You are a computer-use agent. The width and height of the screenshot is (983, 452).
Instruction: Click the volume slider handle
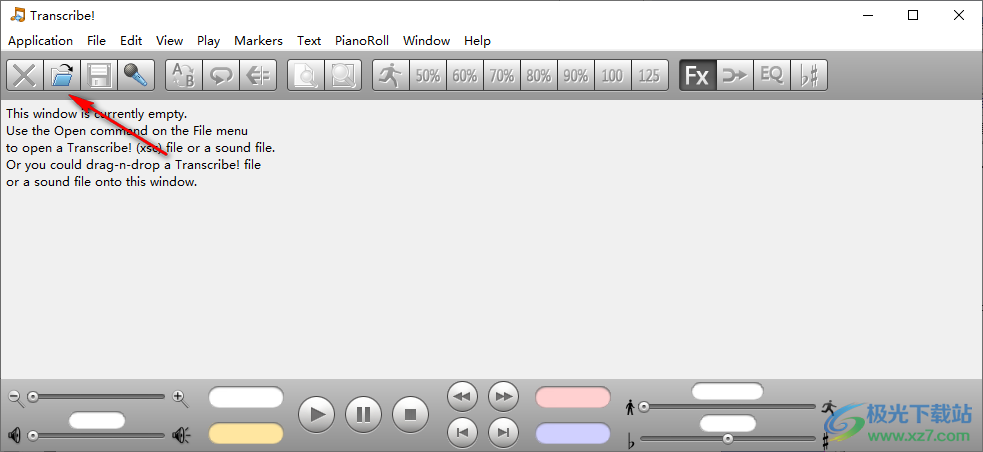coord(33,435)
